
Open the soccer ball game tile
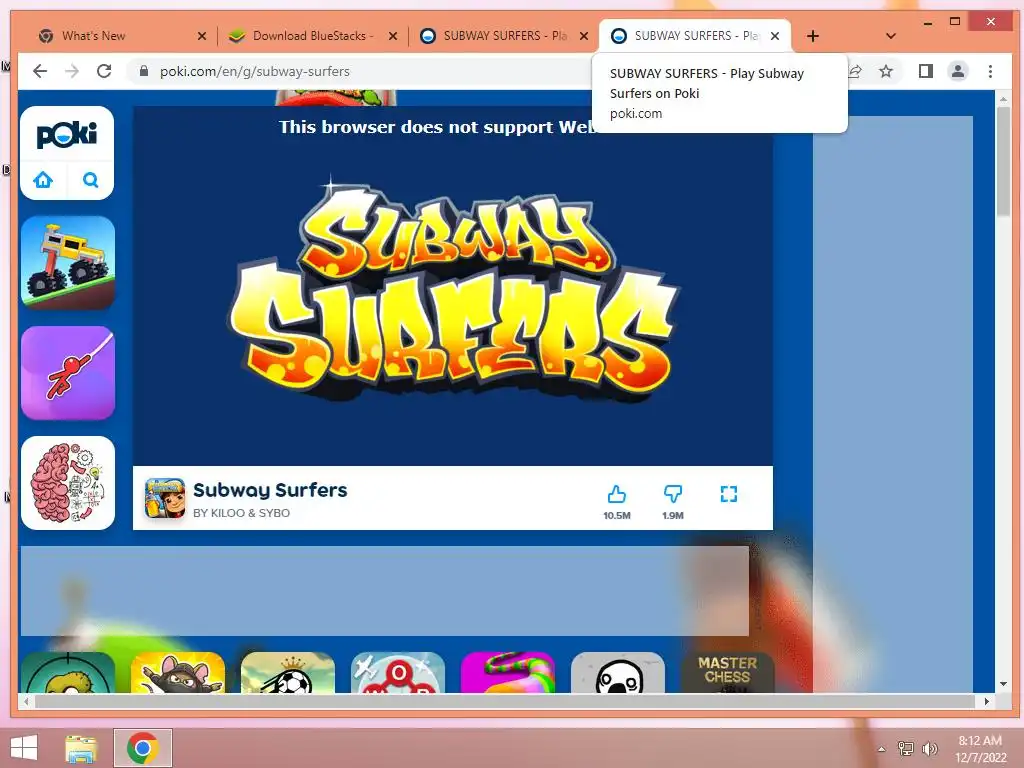click(x=287, y=672)
